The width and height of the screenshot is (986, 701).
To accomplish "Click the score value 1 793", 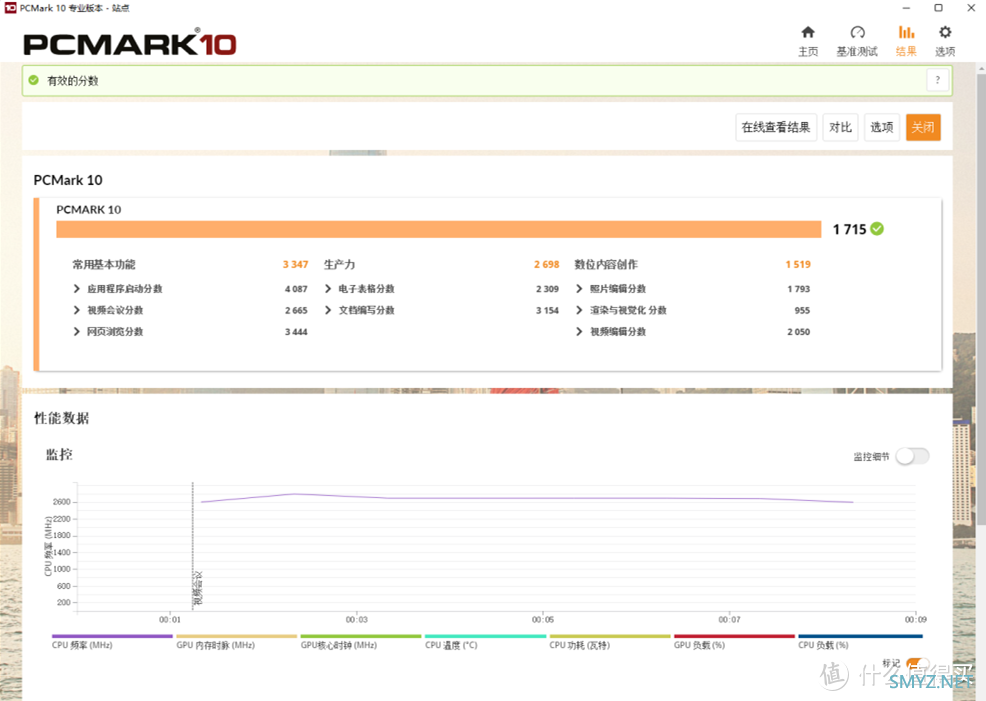I will point(799,289).
